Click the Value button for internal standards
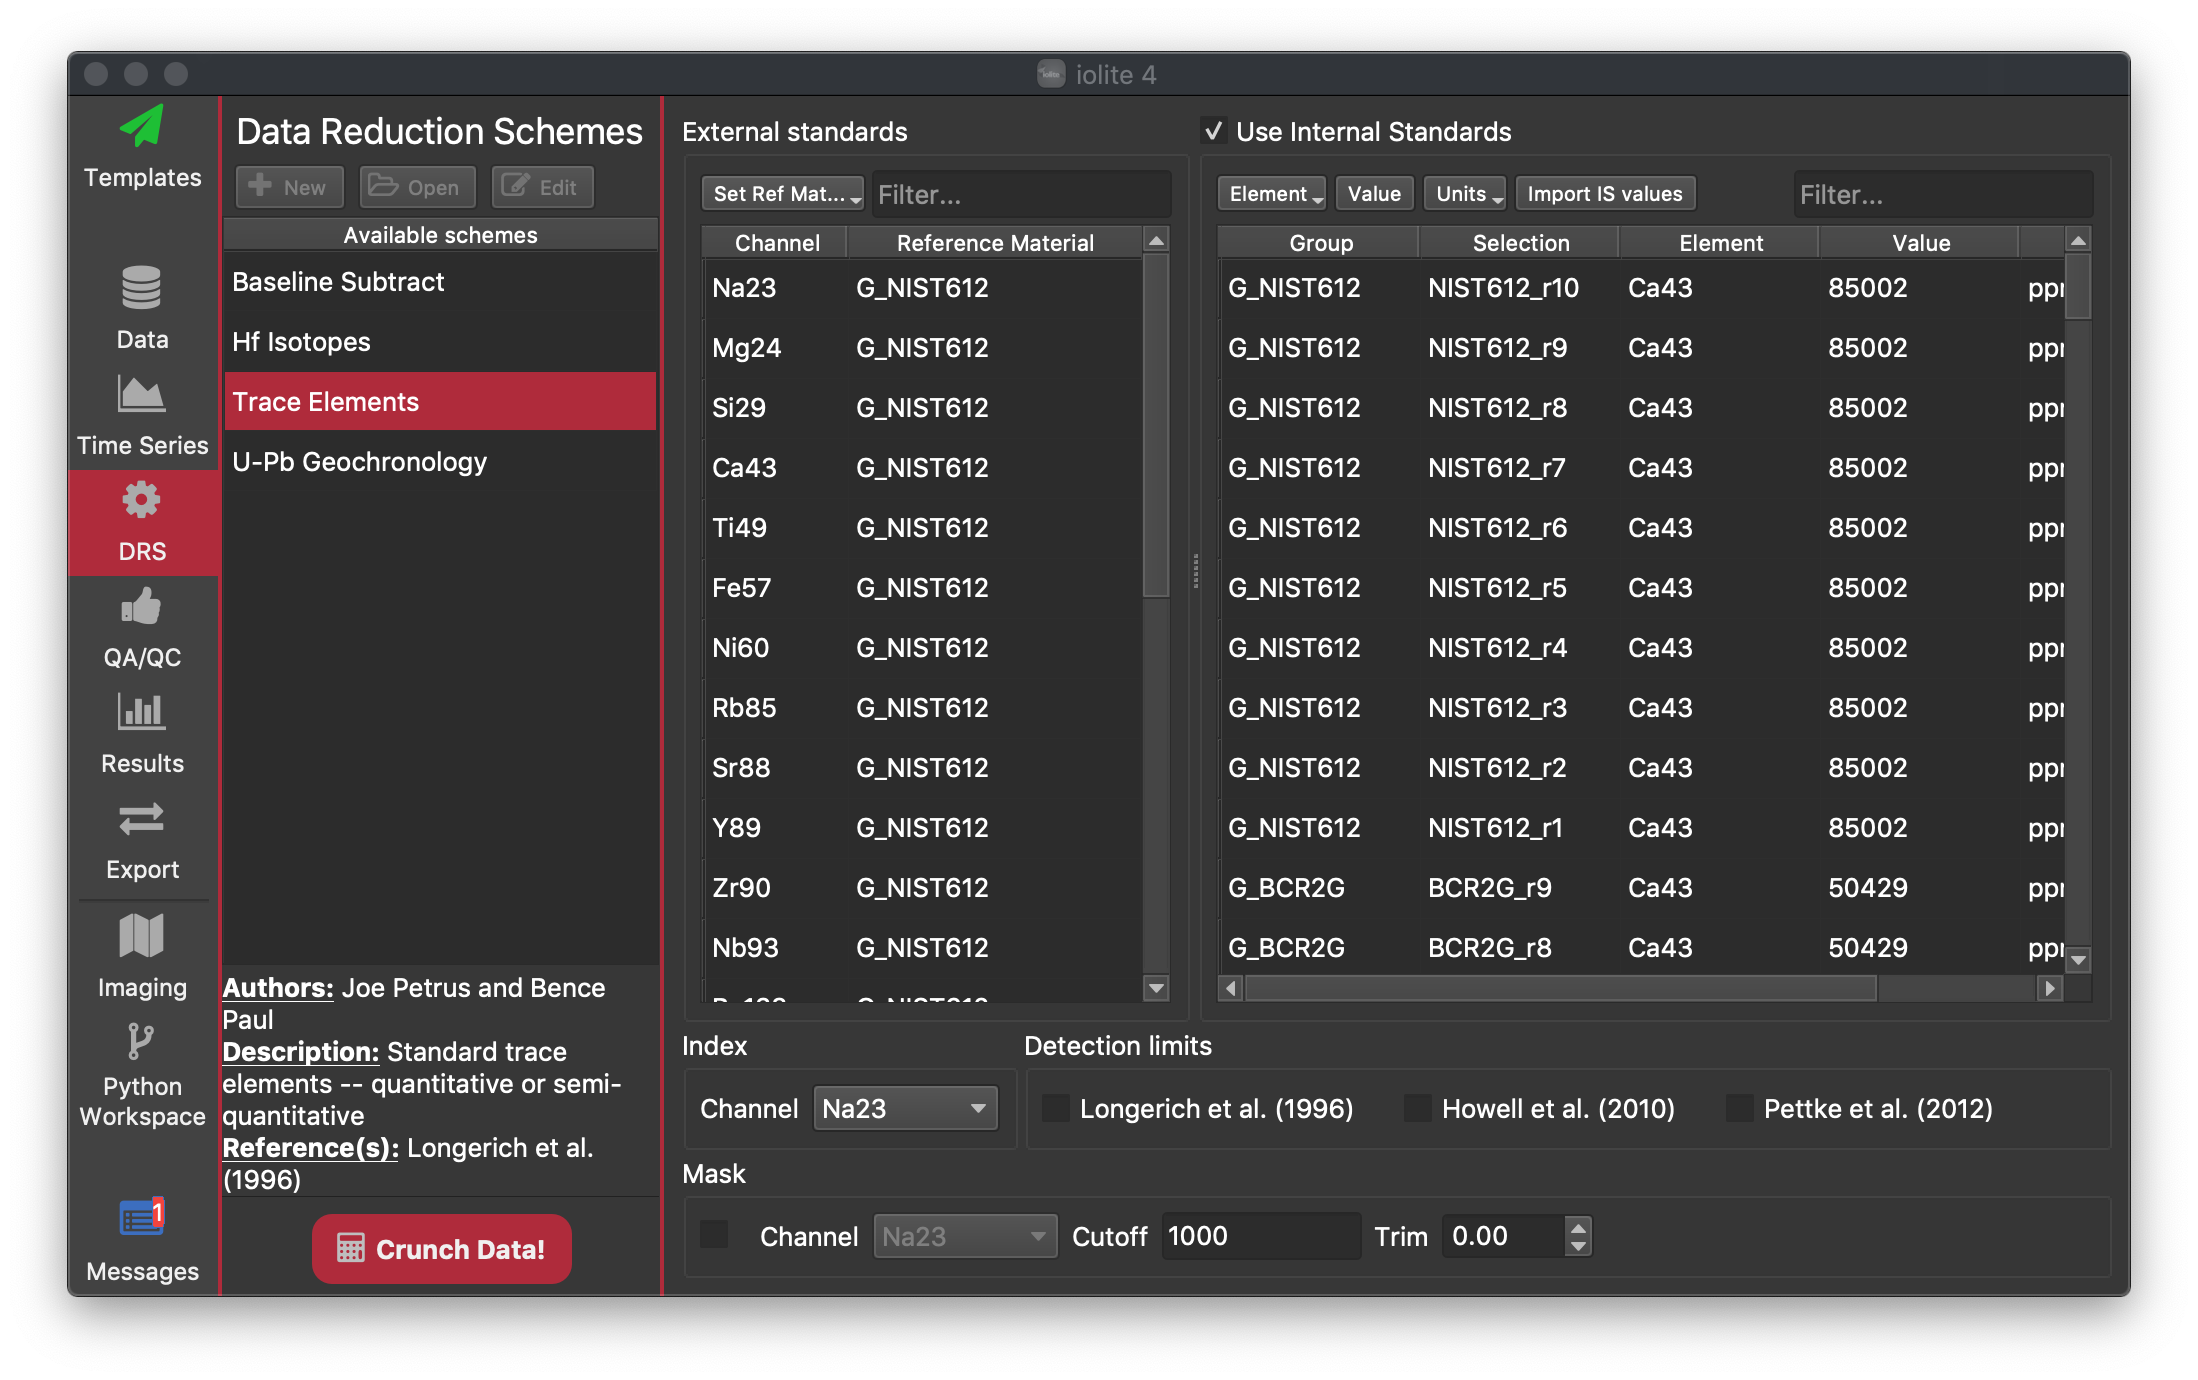The image size is (2198, 1380). point(1374,194)
